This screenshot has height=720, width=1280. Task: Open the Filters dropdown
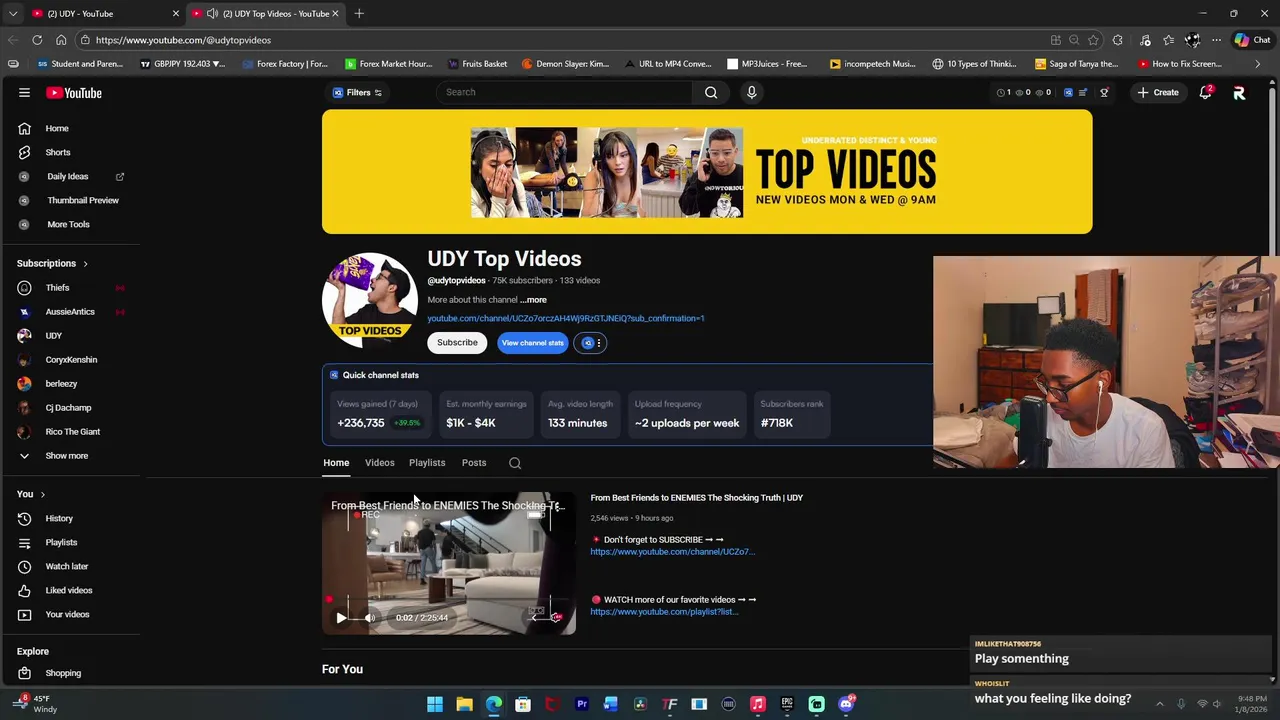tap(358, 92)
